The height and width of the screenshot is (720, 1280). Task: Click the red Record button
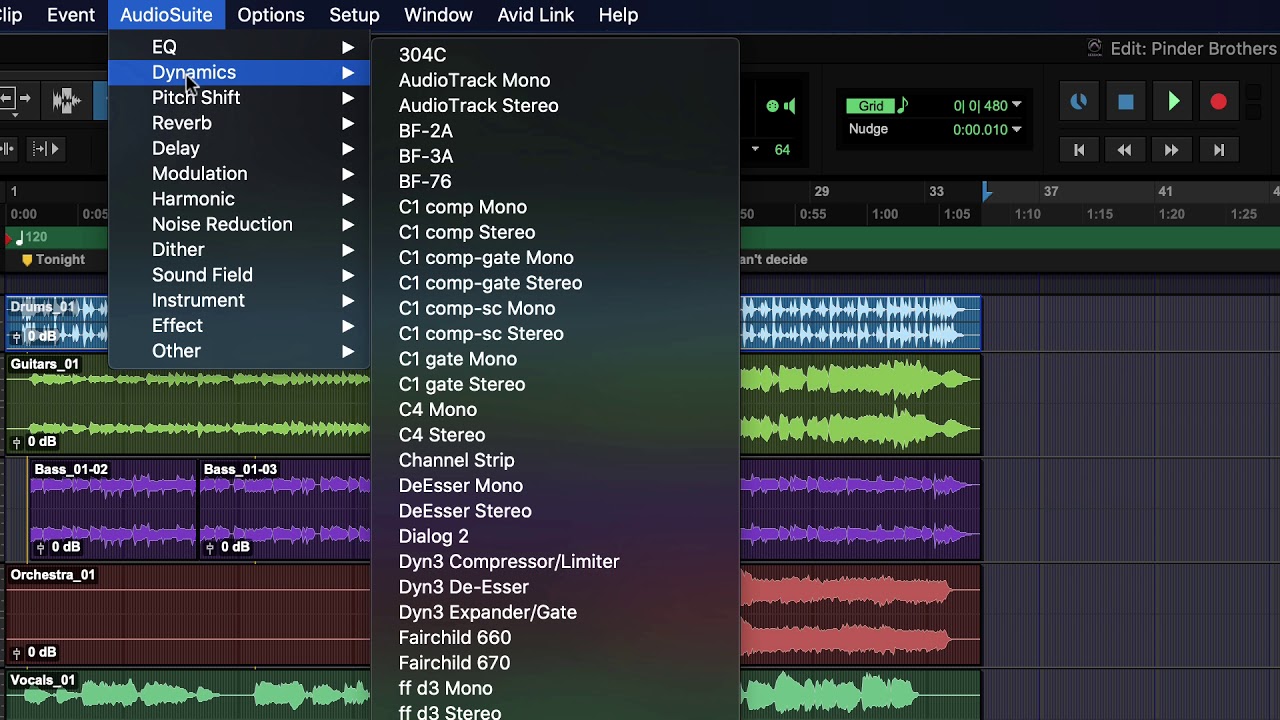coord(1218,102)
